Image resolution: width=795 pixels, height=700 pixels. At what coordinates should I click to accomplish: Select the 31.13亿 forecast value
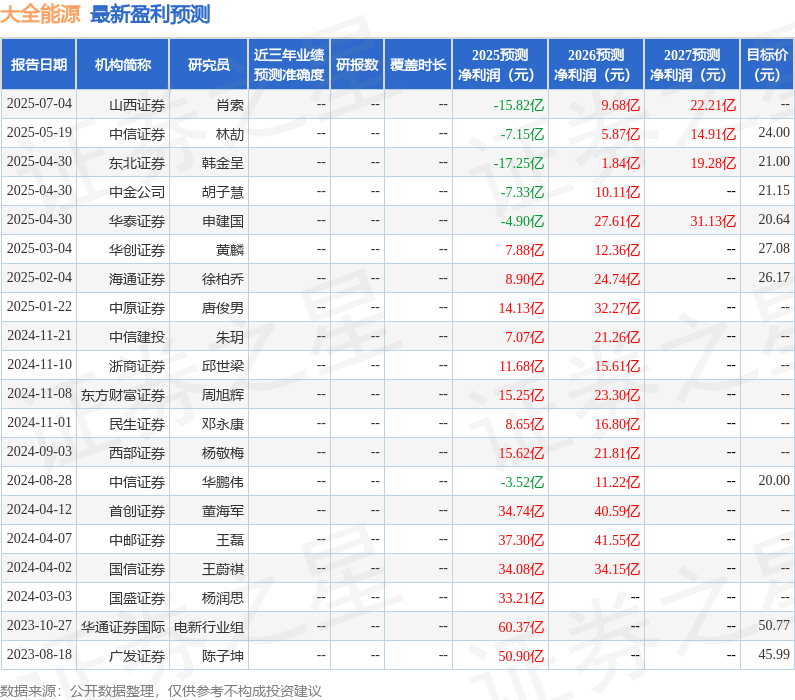pos(713,220)
